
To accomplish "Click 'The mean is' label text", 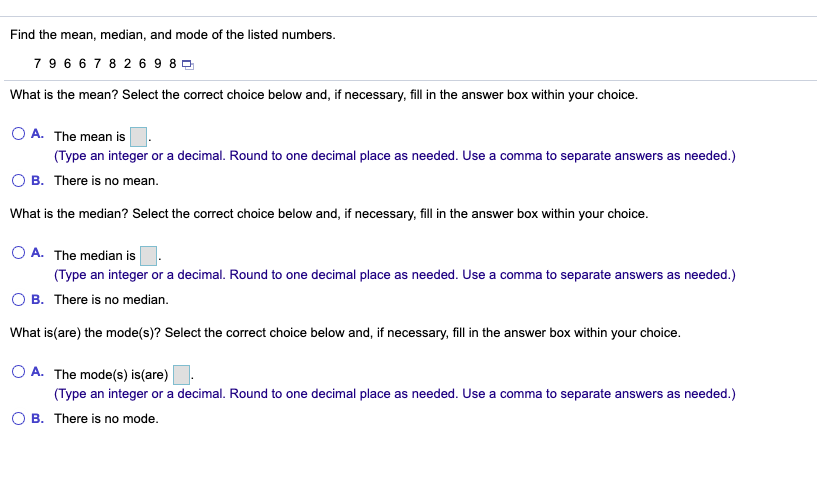I will pos(90,137).
